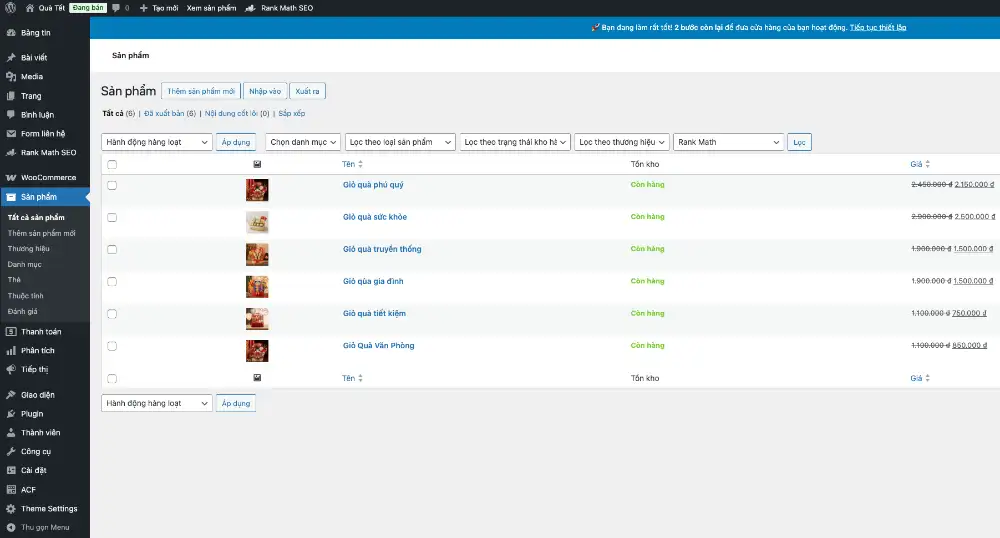
Task: Open the Media library icon
Action: click(11, 76)
